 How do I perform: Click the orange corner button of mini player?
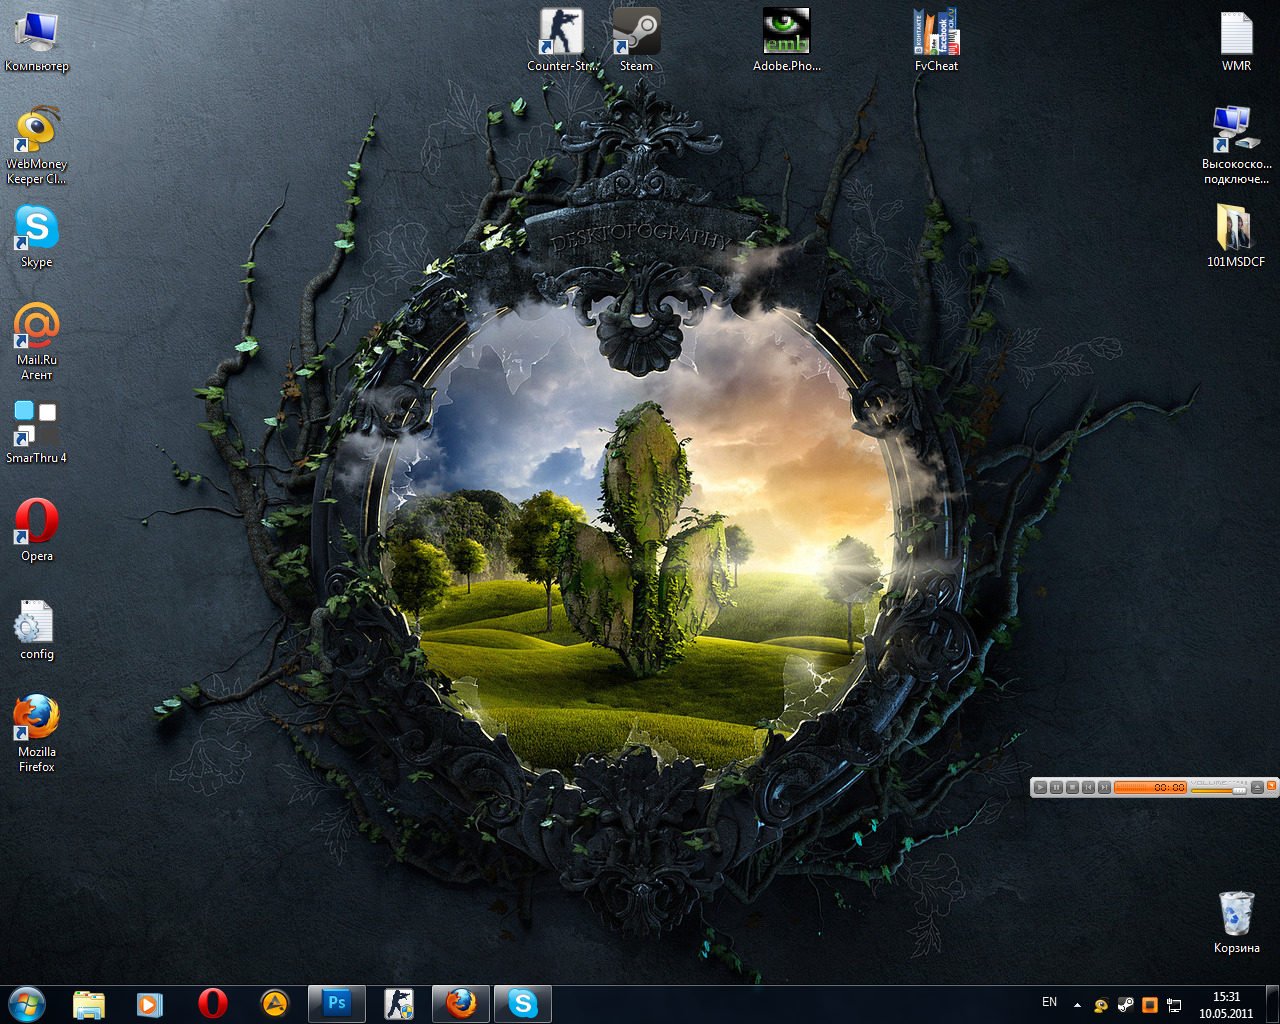pyautogui.click(x=1271, y=785)
